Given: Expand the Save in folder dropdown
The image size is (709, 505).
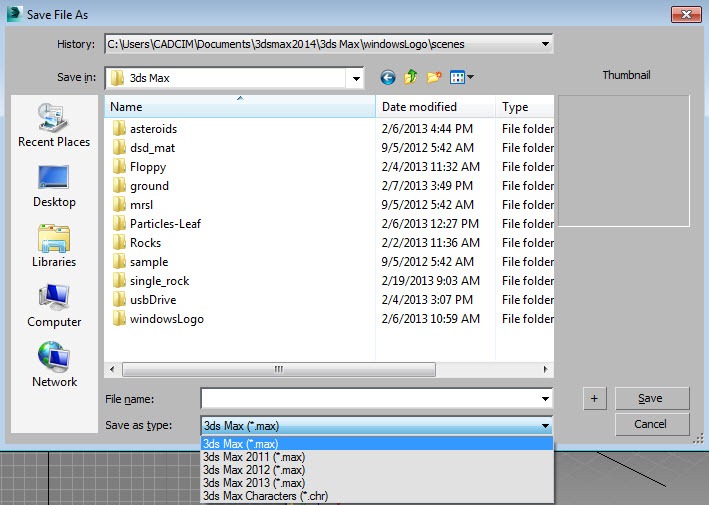Looking at the screenshot, I should [x=356, y=78].
